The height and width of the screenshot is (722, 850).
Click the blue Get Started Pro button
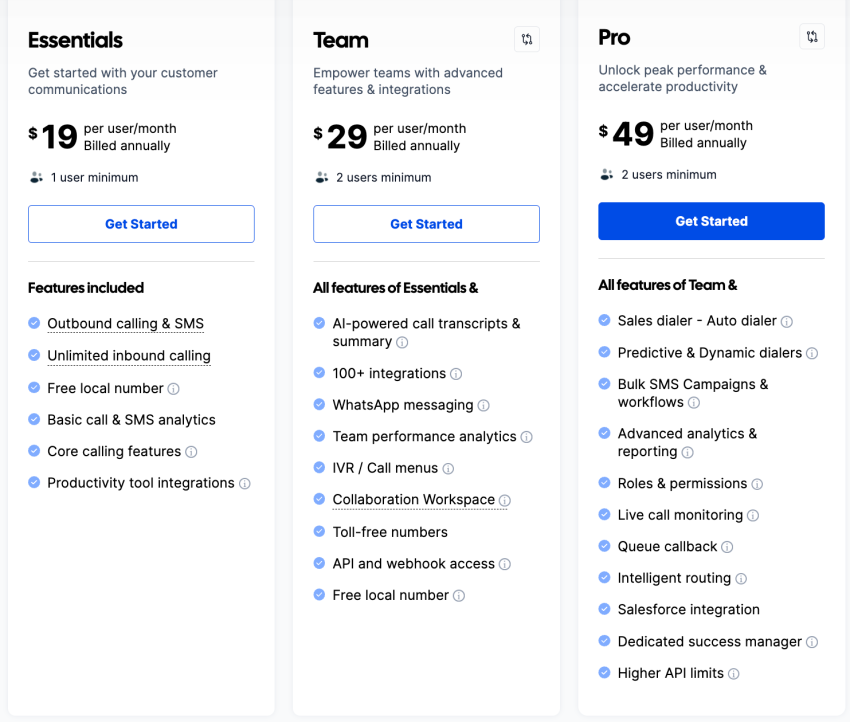(x=711, y=221)
